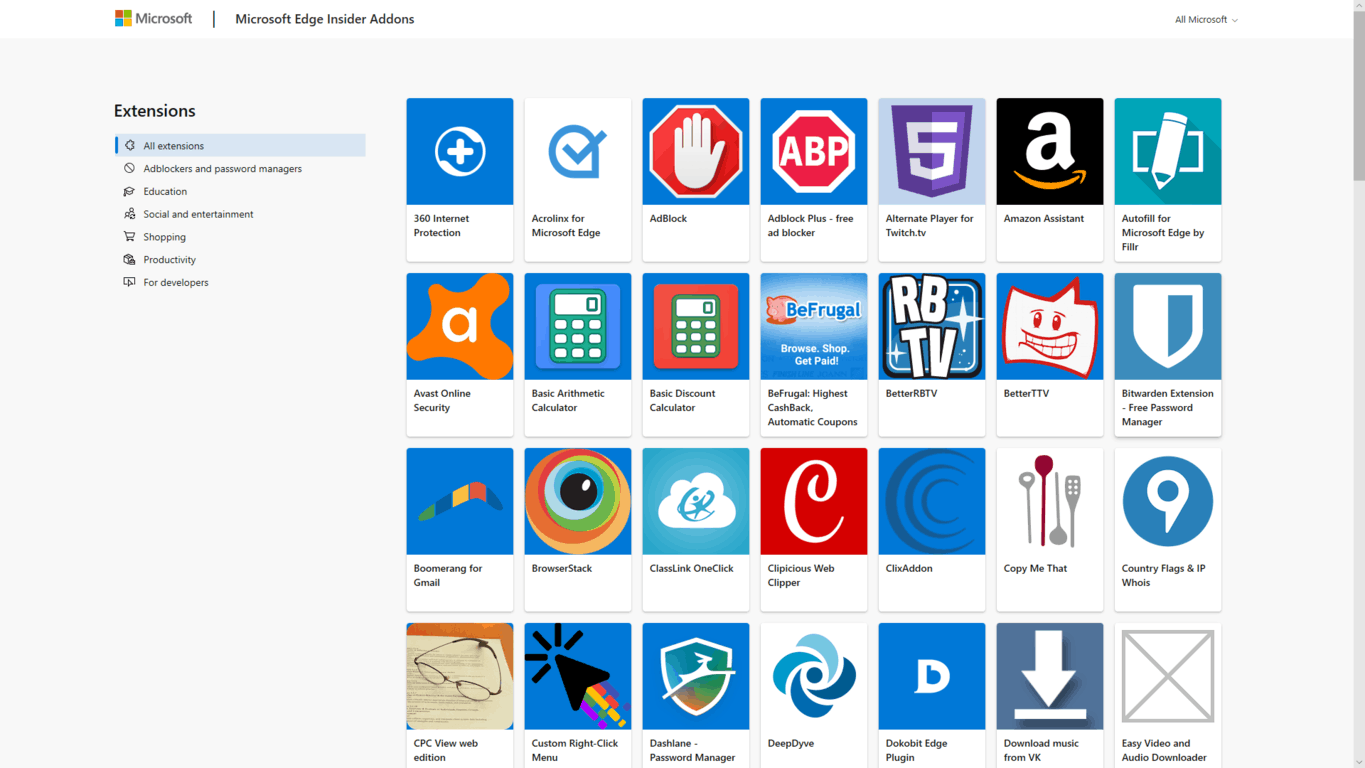Filter by Adblockers and password managers
This screenshot has width=1365, height=768.
(x=222, y=169)
